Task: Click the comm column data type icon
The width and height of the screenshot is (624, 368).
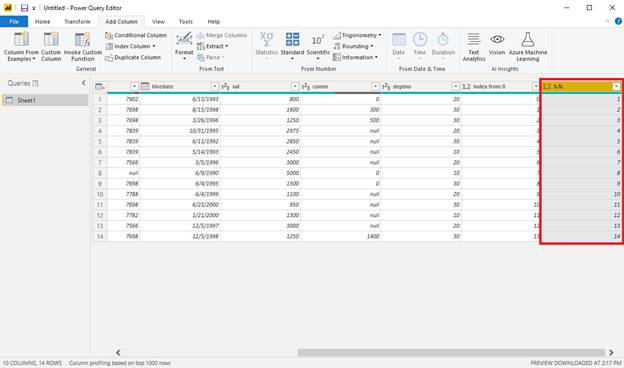Action: (306, 86)
